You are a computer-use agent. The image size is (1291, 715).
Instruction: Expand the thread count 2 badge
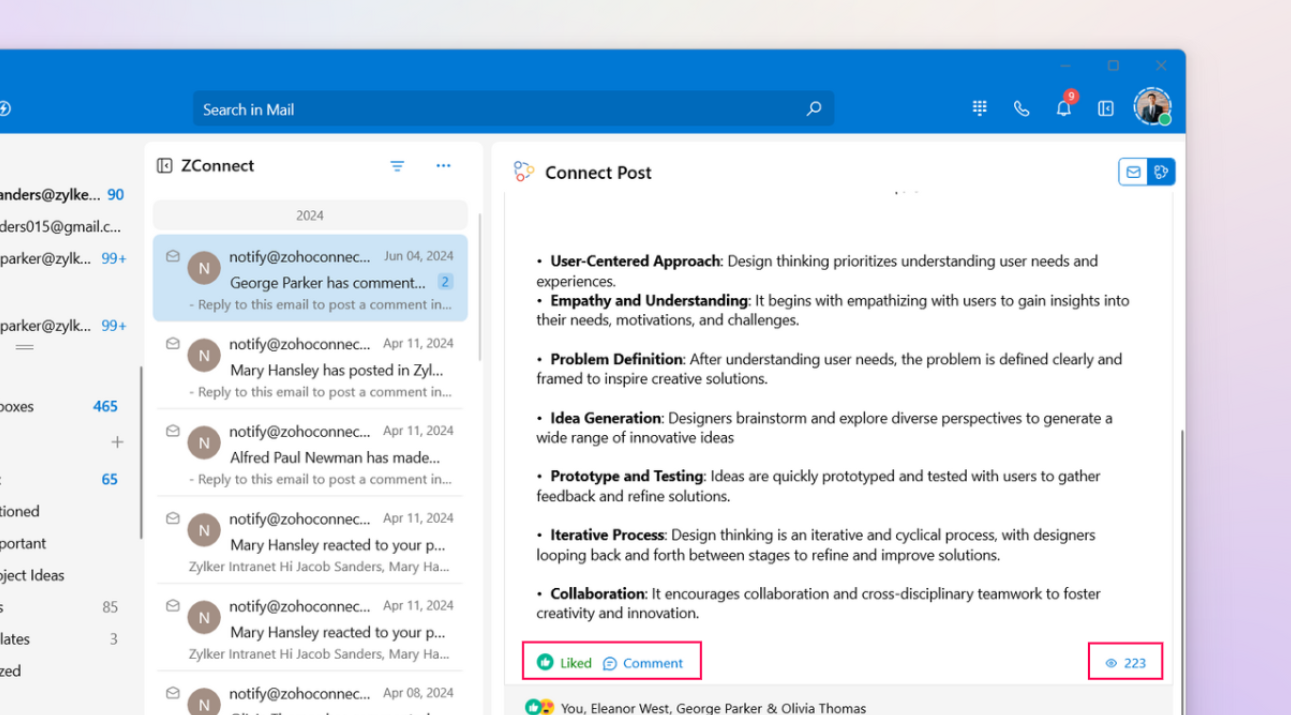click(x=445, y=282)
